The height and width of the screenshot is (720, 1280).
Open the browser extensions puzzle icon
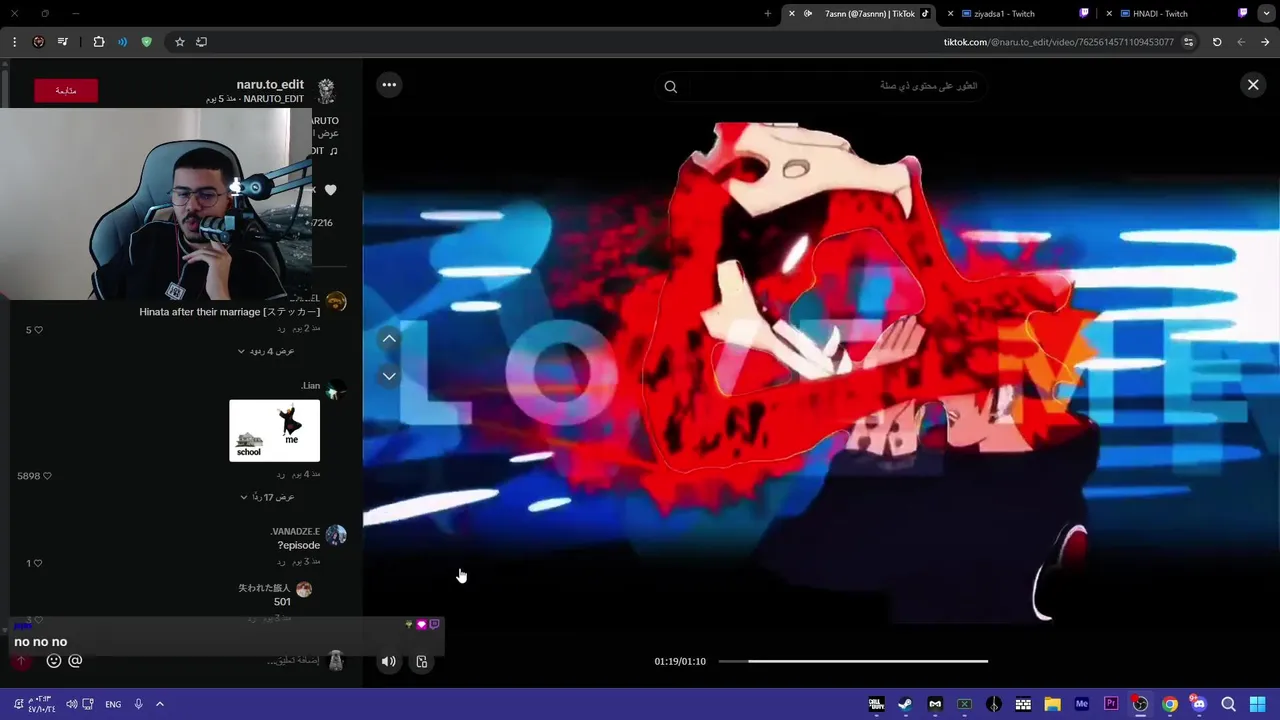pyautogui.click(x=98, y=42)
